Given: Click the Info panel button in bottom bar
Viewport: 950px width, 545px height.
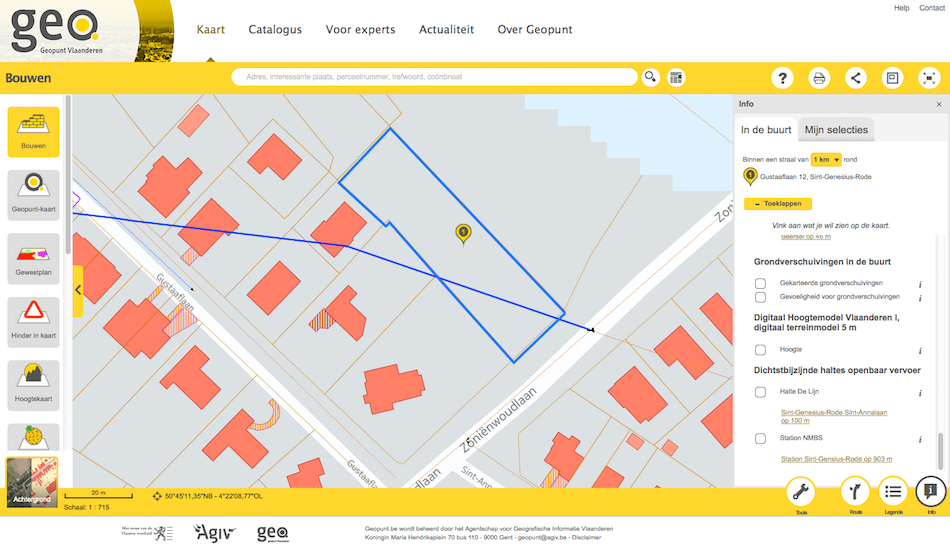Looking at the screenshot, I should click(x=931, y=492).
